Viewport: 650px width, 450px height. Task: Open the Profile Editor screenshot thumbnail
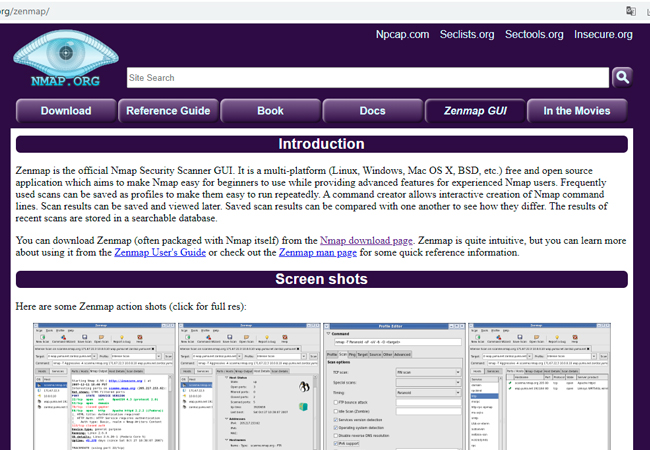(394, 386)
